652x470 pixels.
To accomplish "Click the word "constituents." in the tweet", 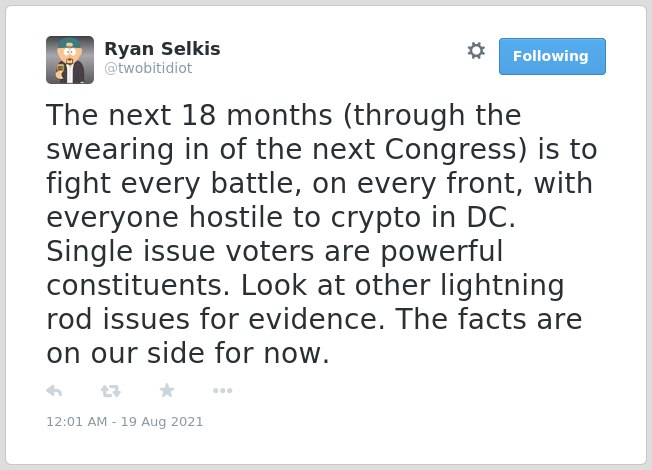I will 138,285.
